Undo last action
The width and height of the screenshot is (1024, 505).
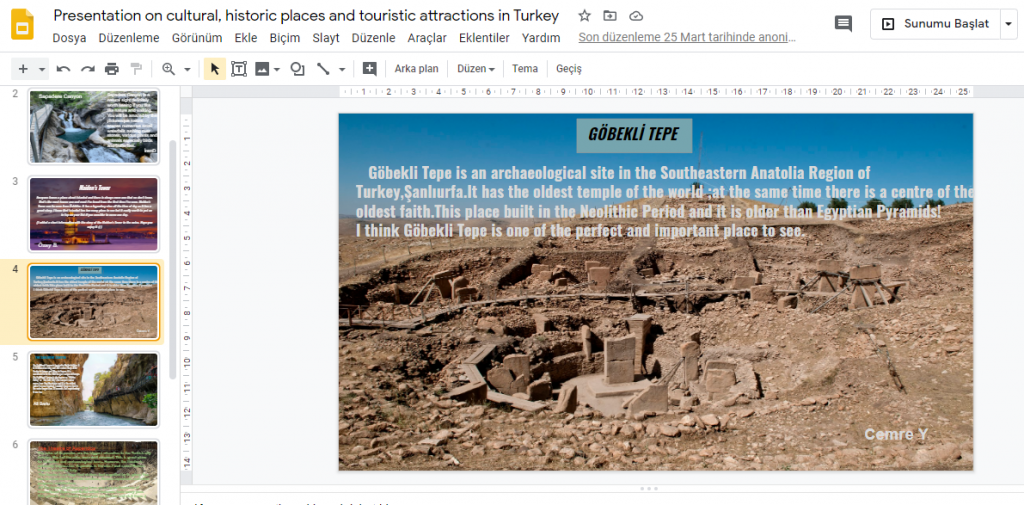click(x=63, y=69)
